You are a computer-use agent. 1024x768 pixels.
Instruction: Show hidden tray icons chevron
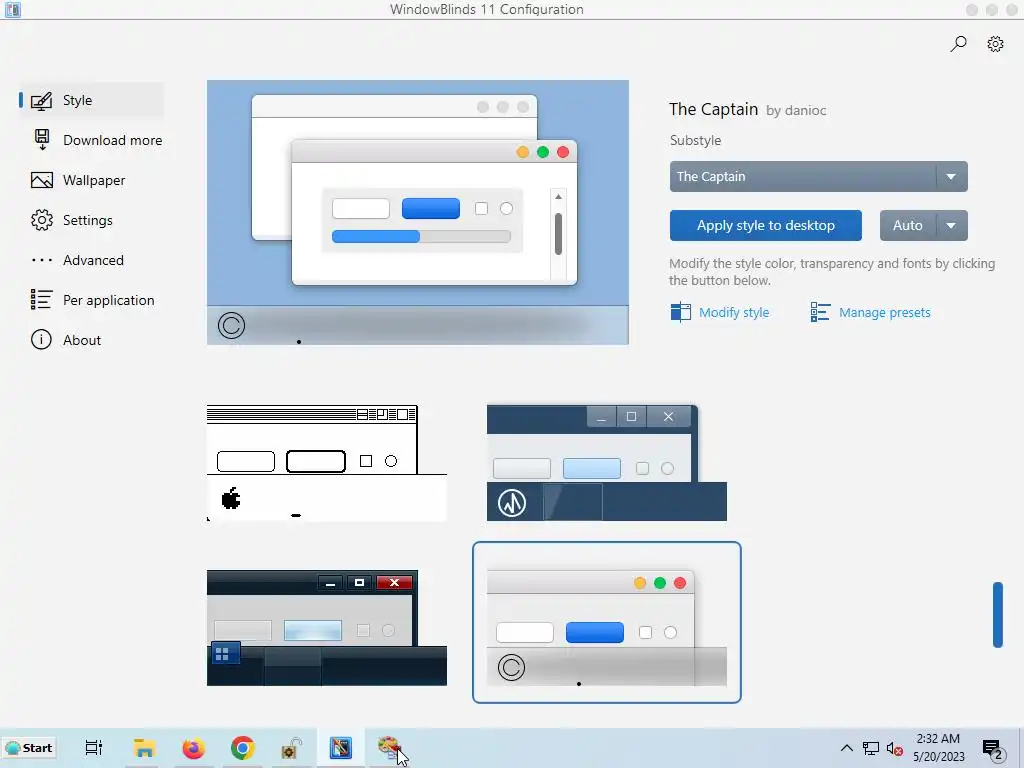click(x=846, y=748)
